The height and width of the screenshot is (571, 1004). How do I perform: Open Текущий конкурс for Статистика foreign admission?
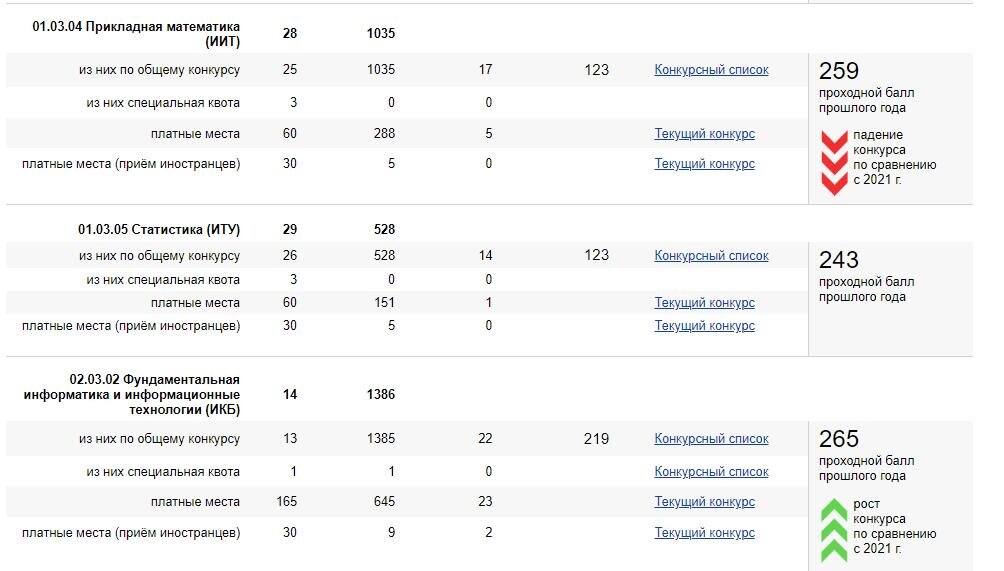pyautogui.click(x=704, y=326)
